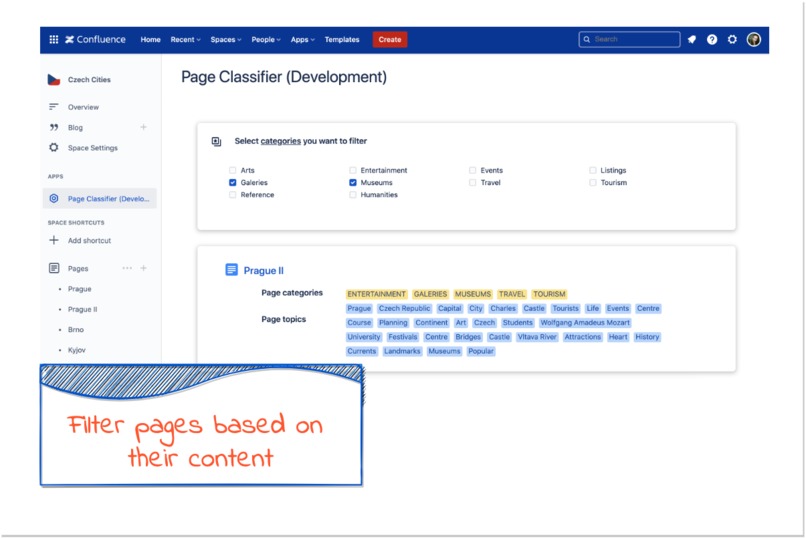Screen dimensions: 806x538
Task: Click the Add shortcut plus icon
Action: [x=53, y=240]
